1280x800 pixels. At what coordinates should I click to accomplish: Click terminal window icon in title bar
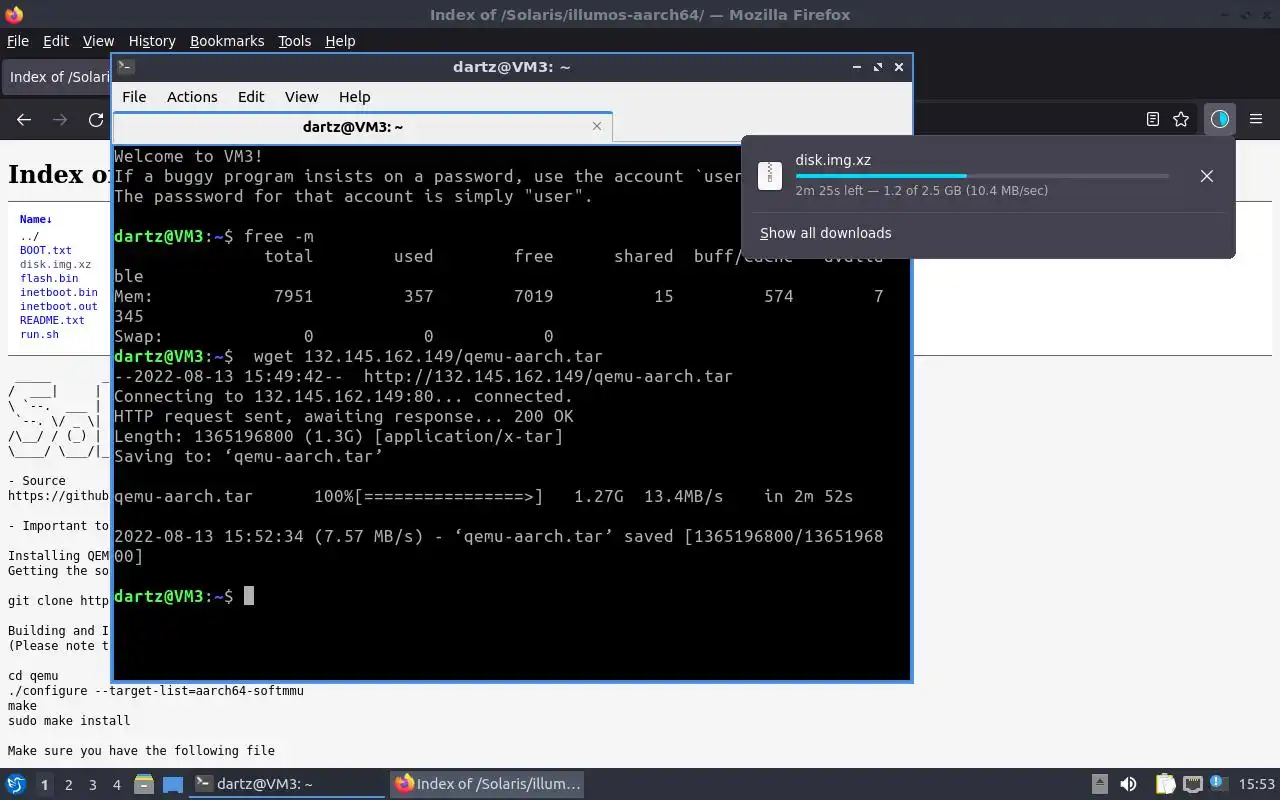click(125, 67)
